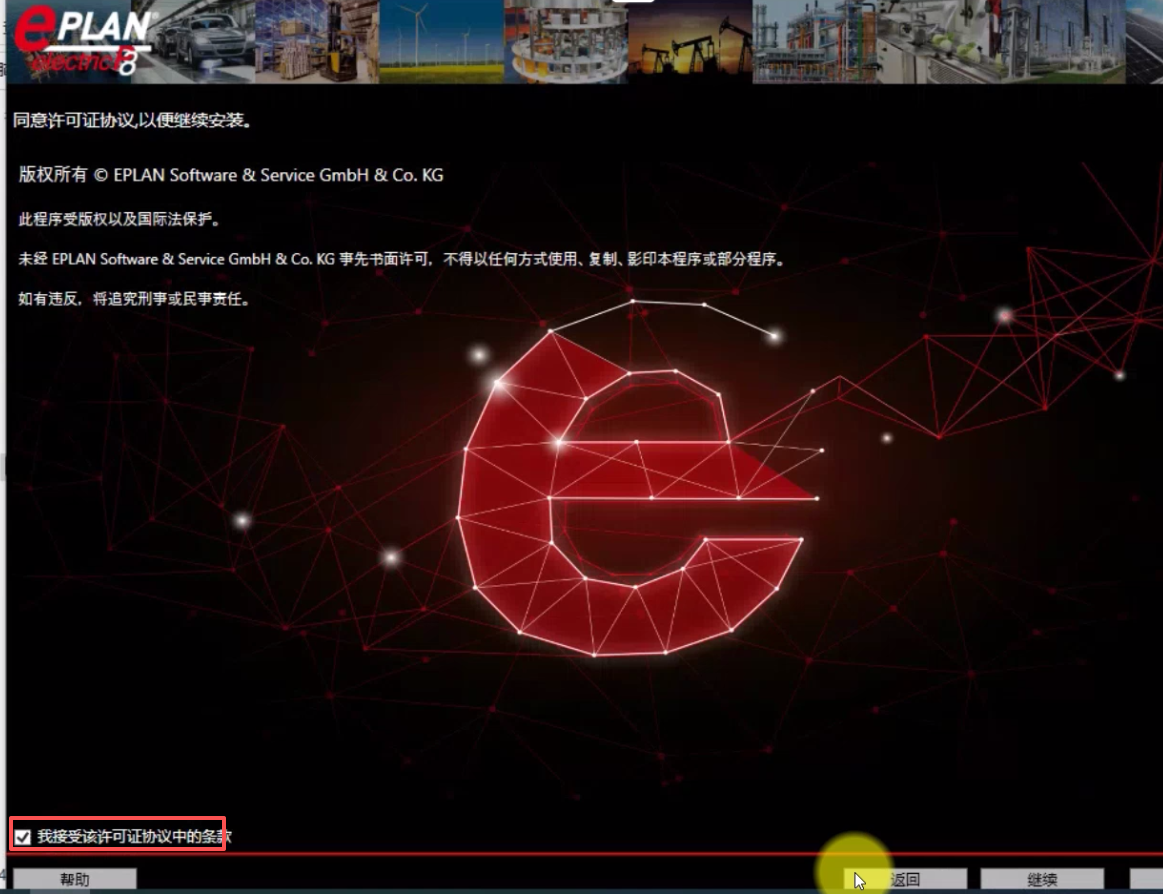Image resolution: width=1163 pixels, height=894 pixels.
Task: Click the text '此程序受版权以及国际法保护。'
Action: [119, 220]
